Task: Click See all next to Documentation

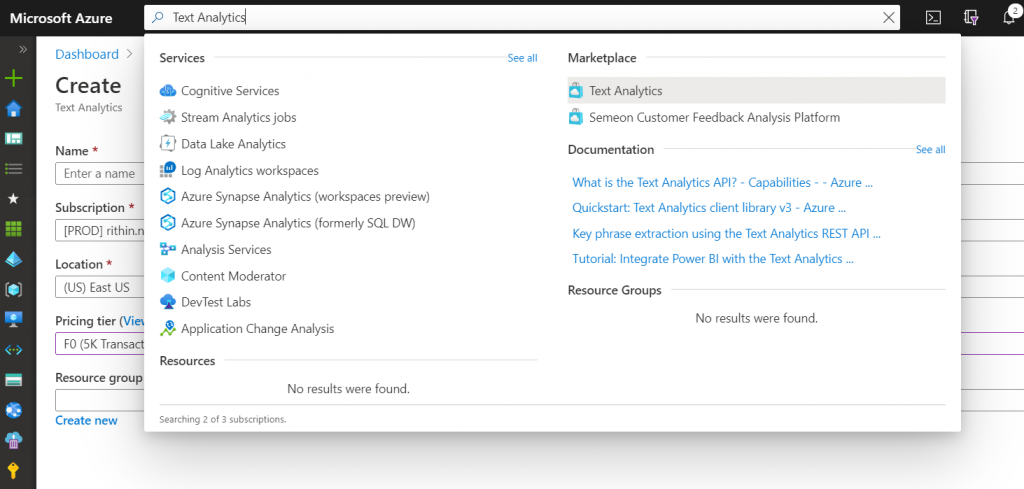Action: tap(930, 149)
